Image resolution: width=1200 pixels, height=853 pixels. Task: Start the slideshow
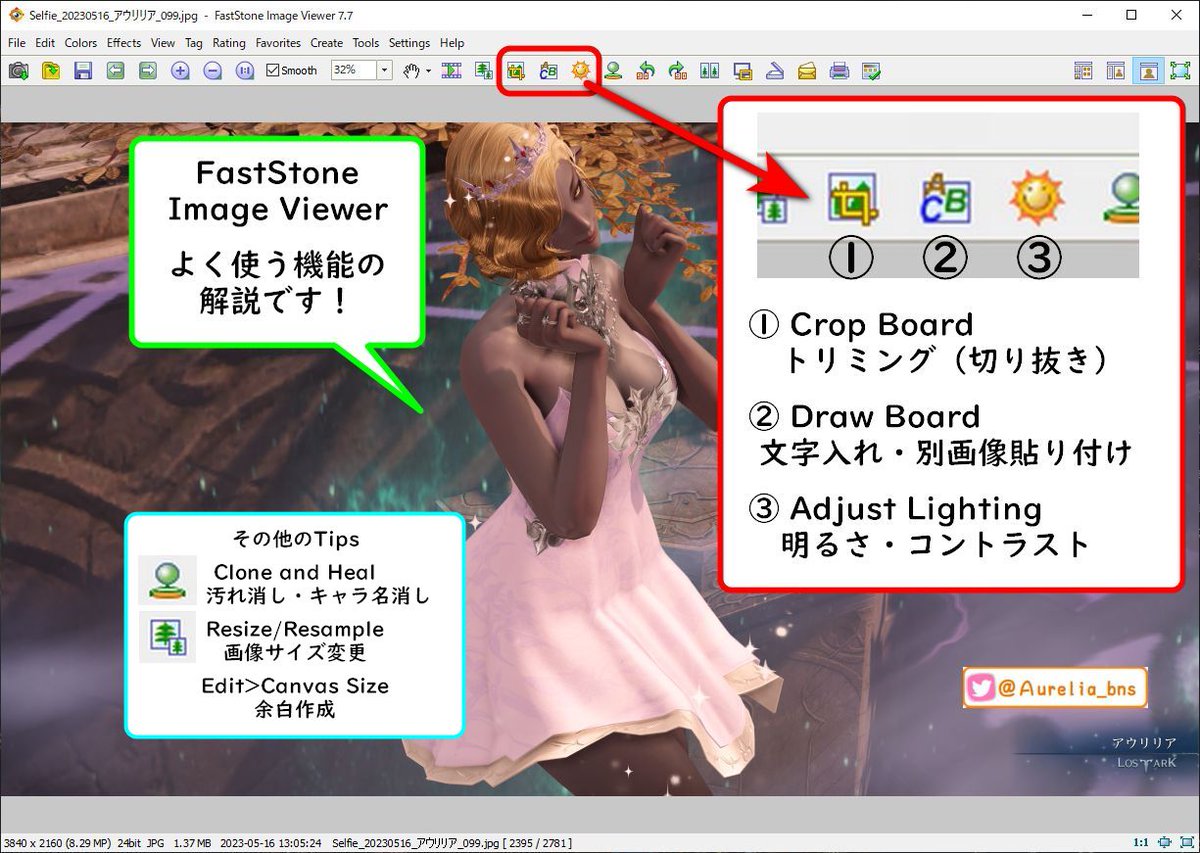(x=451, y=70)
